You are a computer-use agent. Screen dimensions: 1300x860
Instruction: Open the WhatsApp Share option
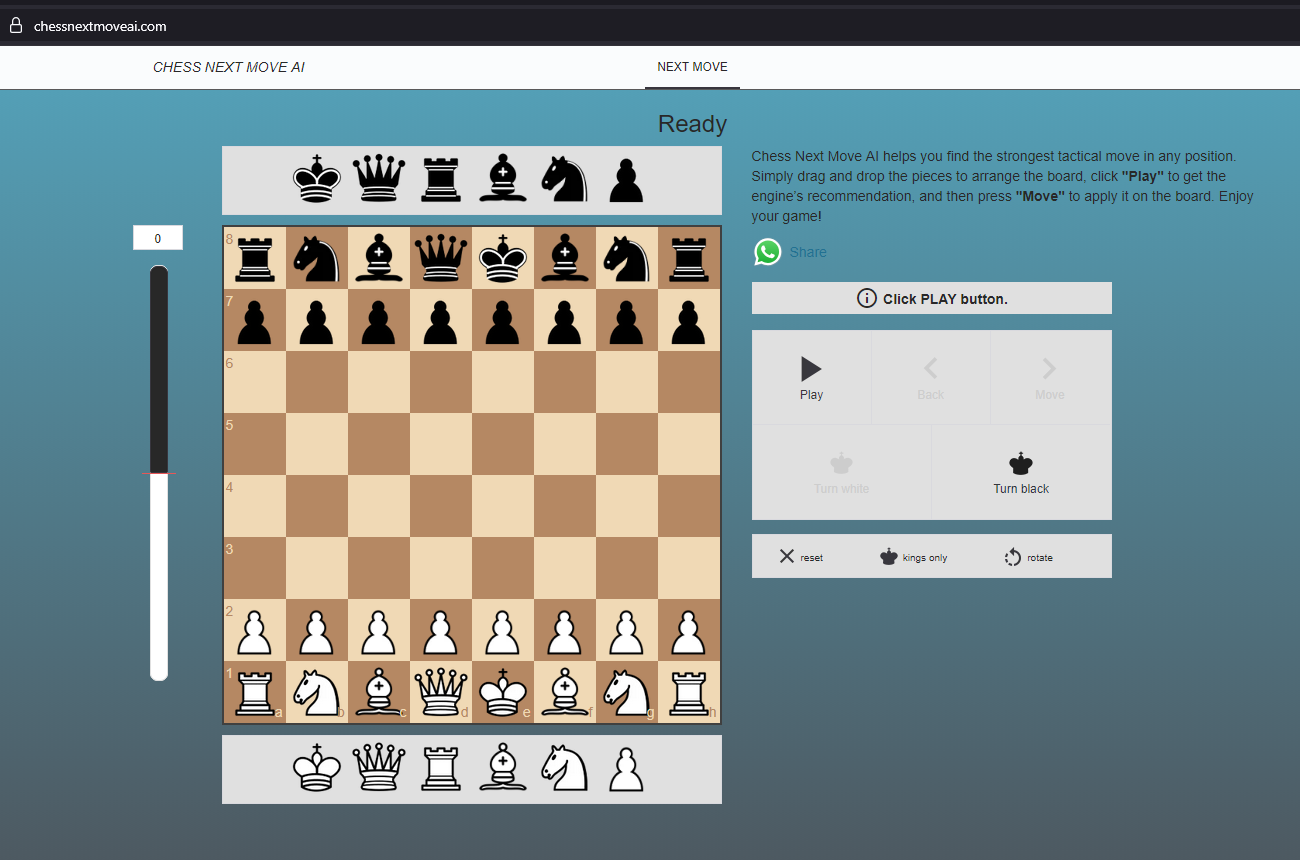pos(790,252)
